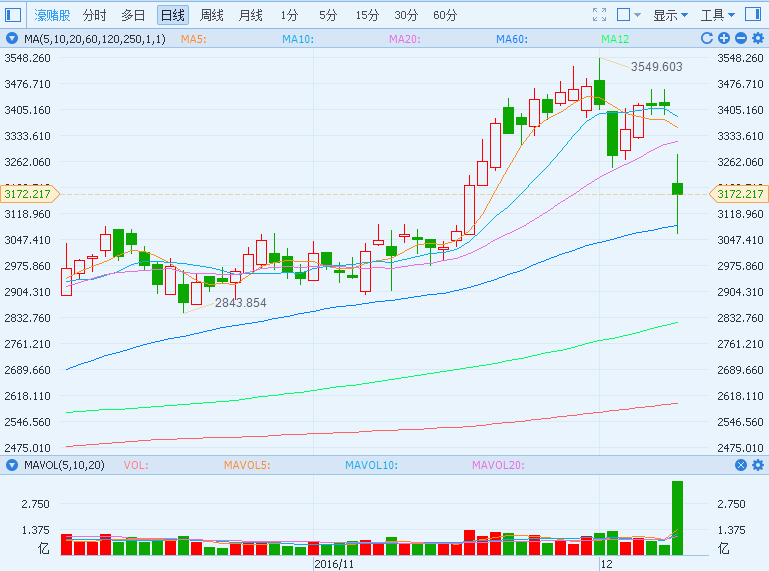The image size is (769, 571).
Task: Click the stock name link at top left
Action: pos(52,15)
